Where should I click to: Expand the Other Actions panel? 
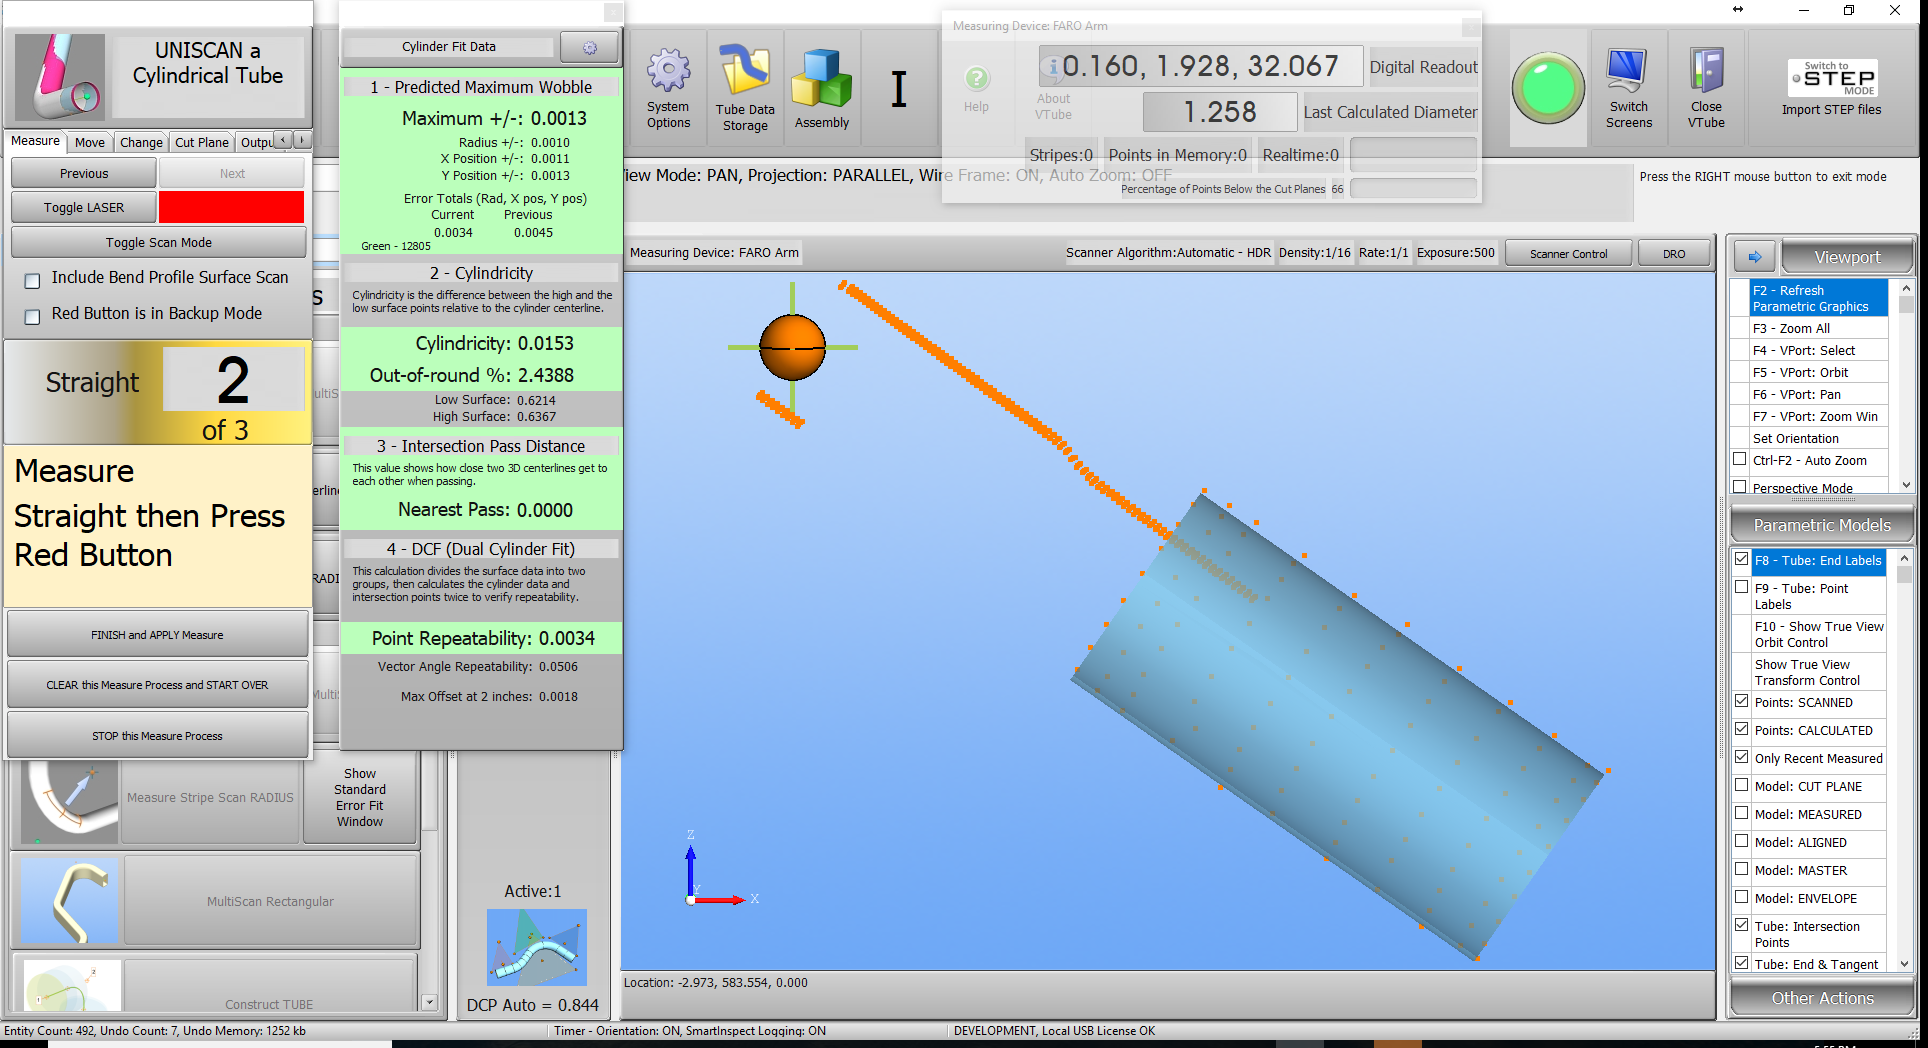coord(1821,998)
